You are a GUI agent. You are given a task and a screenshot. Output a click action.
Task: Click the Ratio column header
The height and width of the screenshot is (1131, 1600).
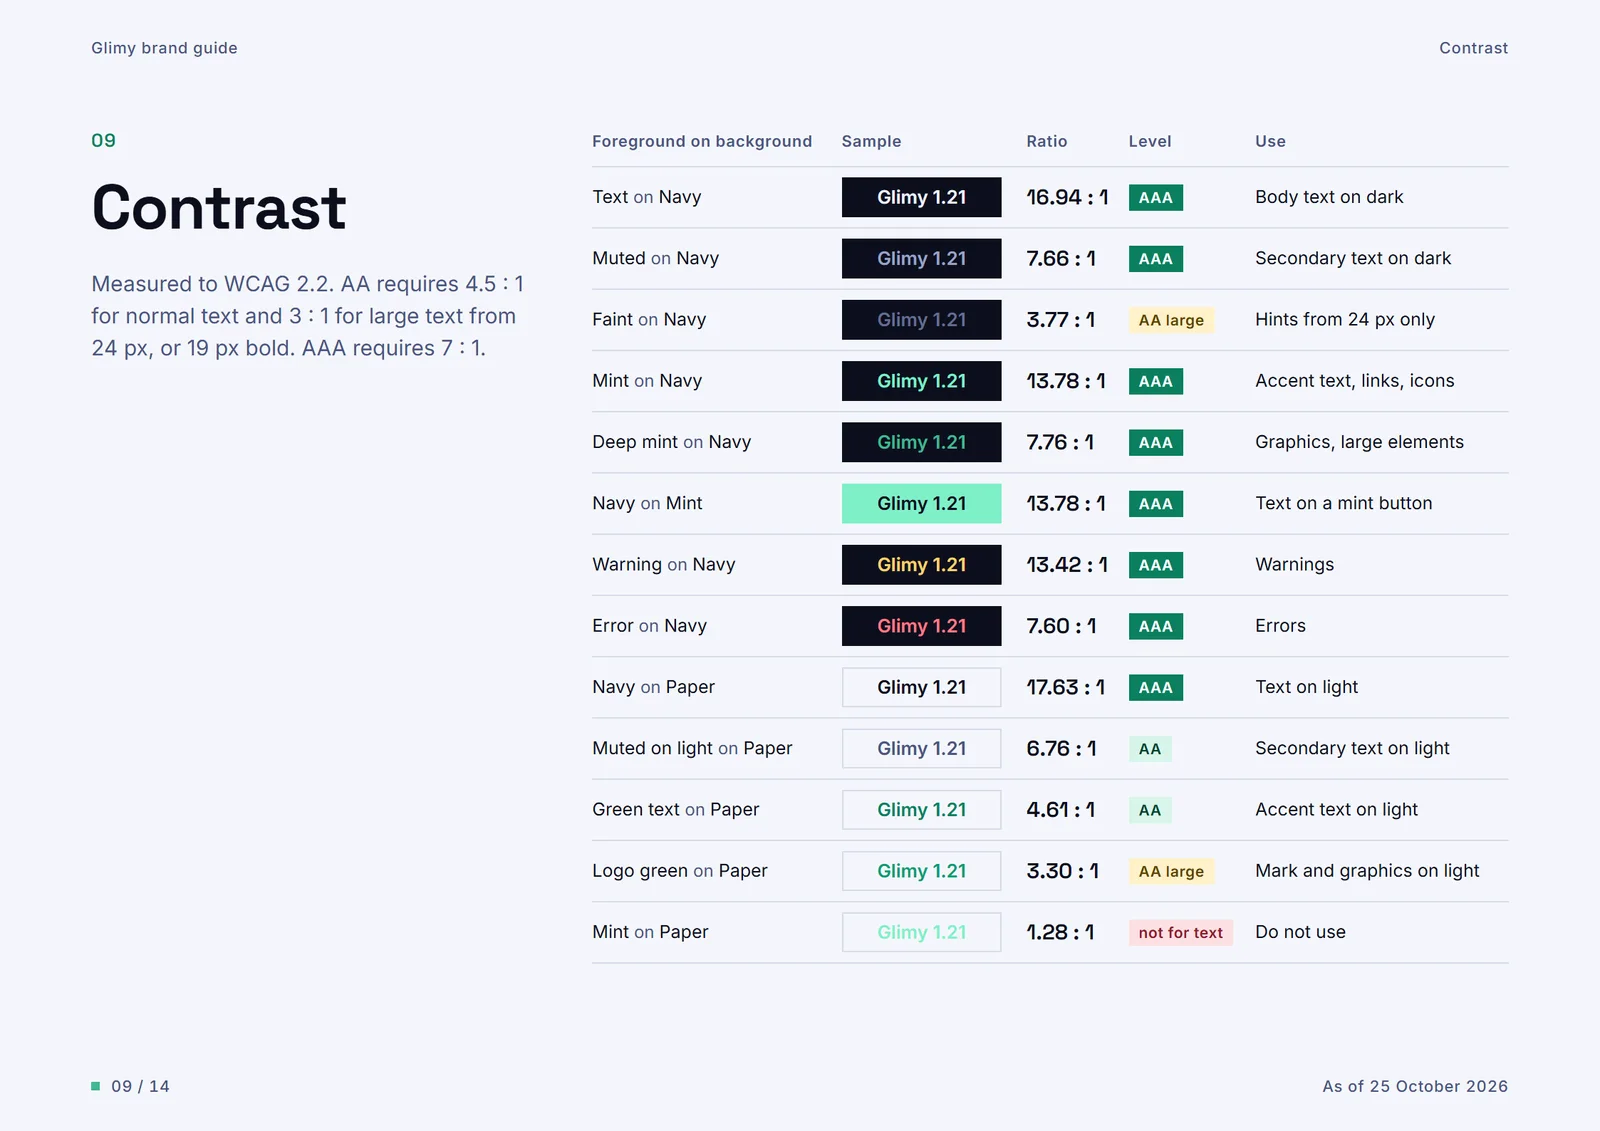1046,141
